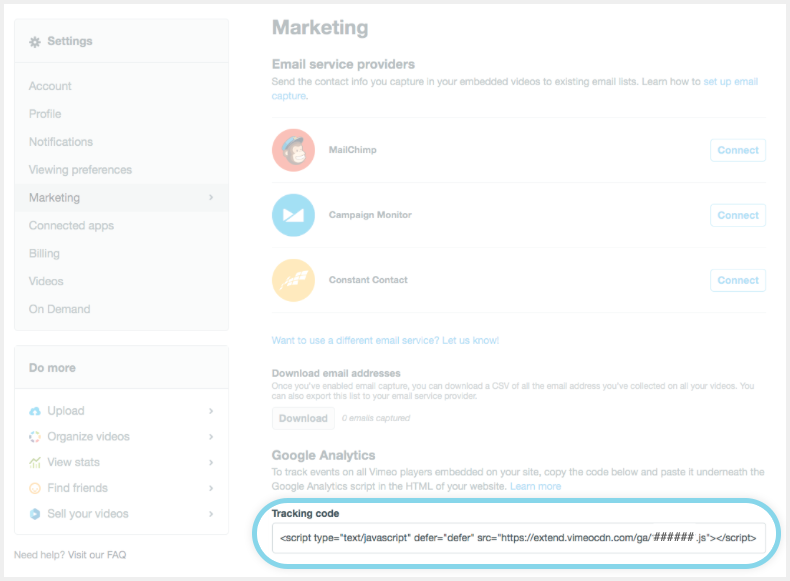The width and height of the screenshot is (790, 581).
Task: Click the Sell your videos icon
Action: [x=35, y=514]
